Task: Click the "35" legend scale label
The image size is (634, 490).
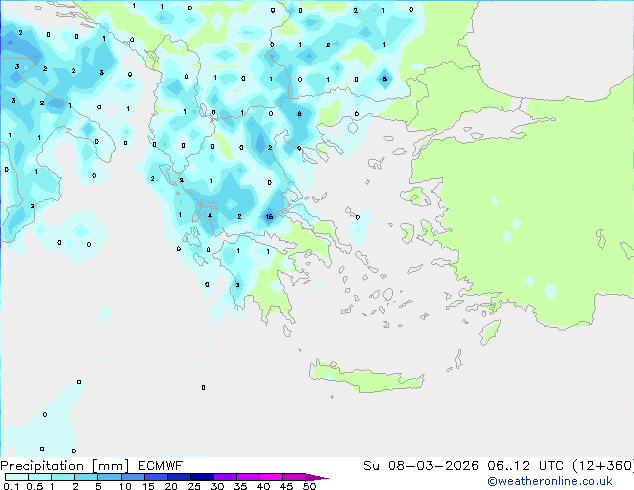Action: pyautogui.click(x=240, y=486)
